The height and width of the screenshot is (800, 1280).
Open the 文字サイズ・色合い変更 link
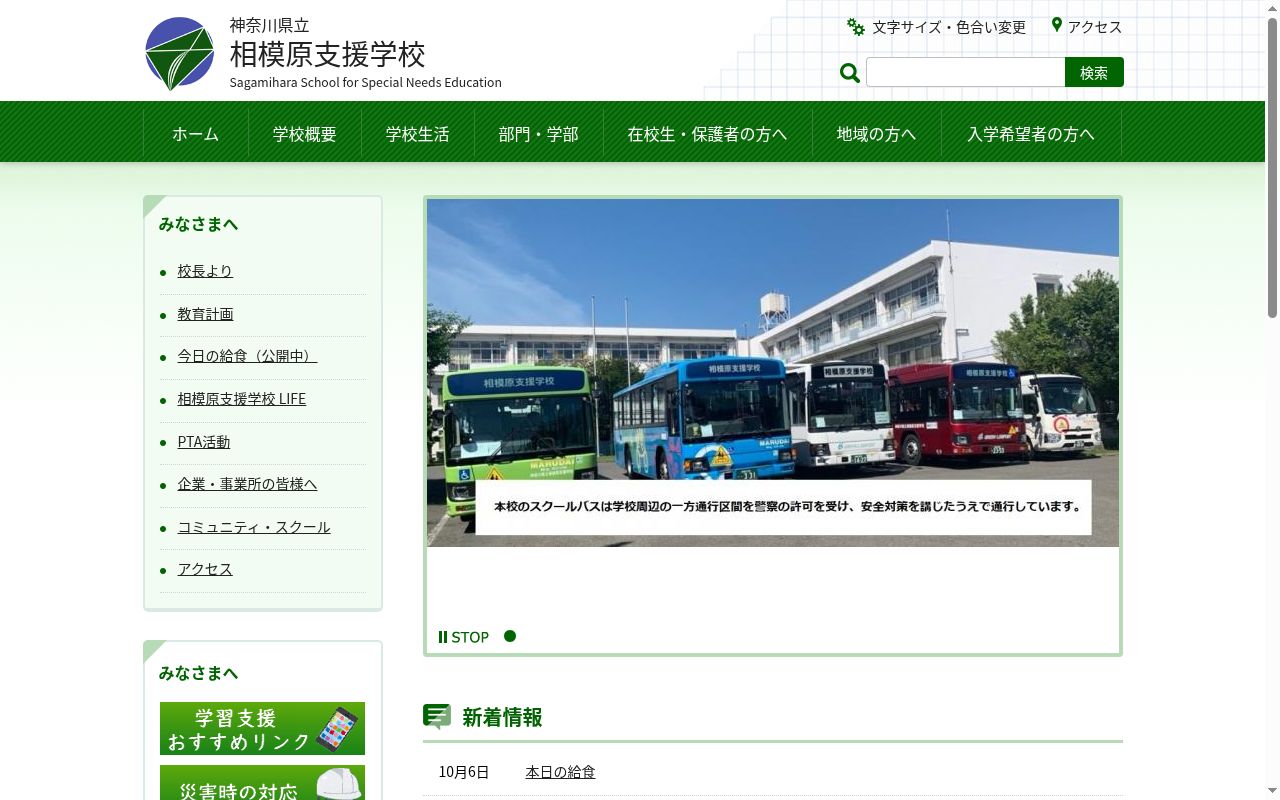tap(949, 27)
